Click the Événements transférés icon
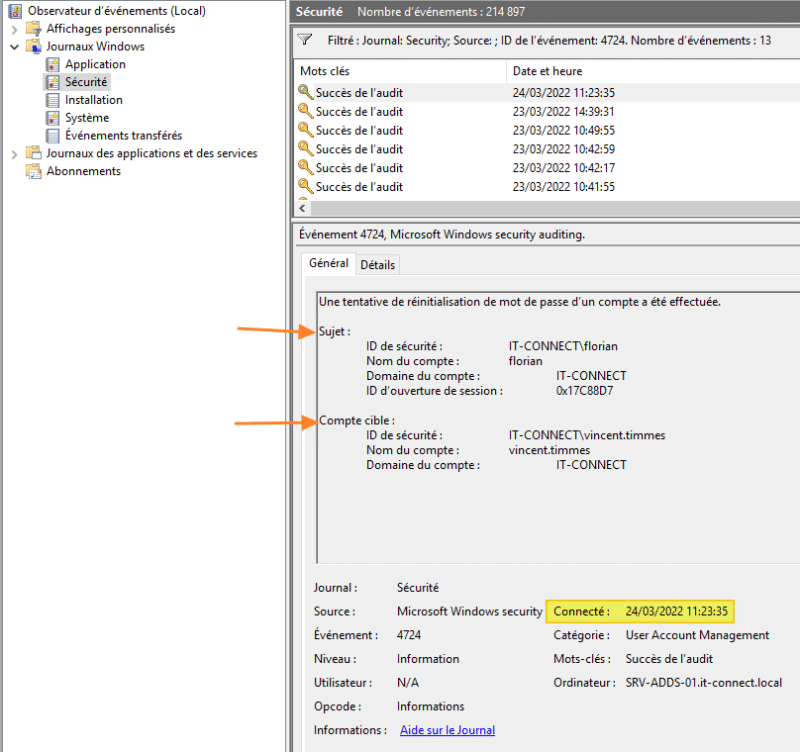This screenshot has height=752, width=800. (53, 135)
